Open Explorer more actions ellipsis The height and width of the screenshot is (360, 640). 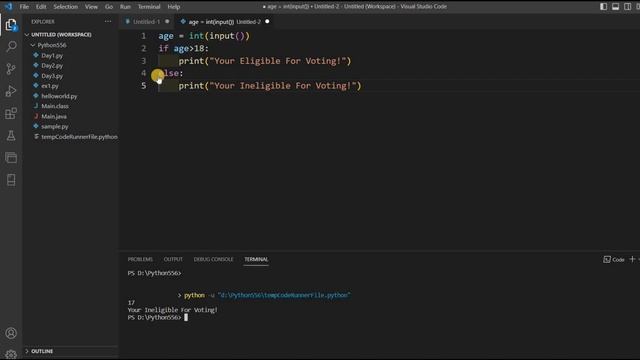108,22
